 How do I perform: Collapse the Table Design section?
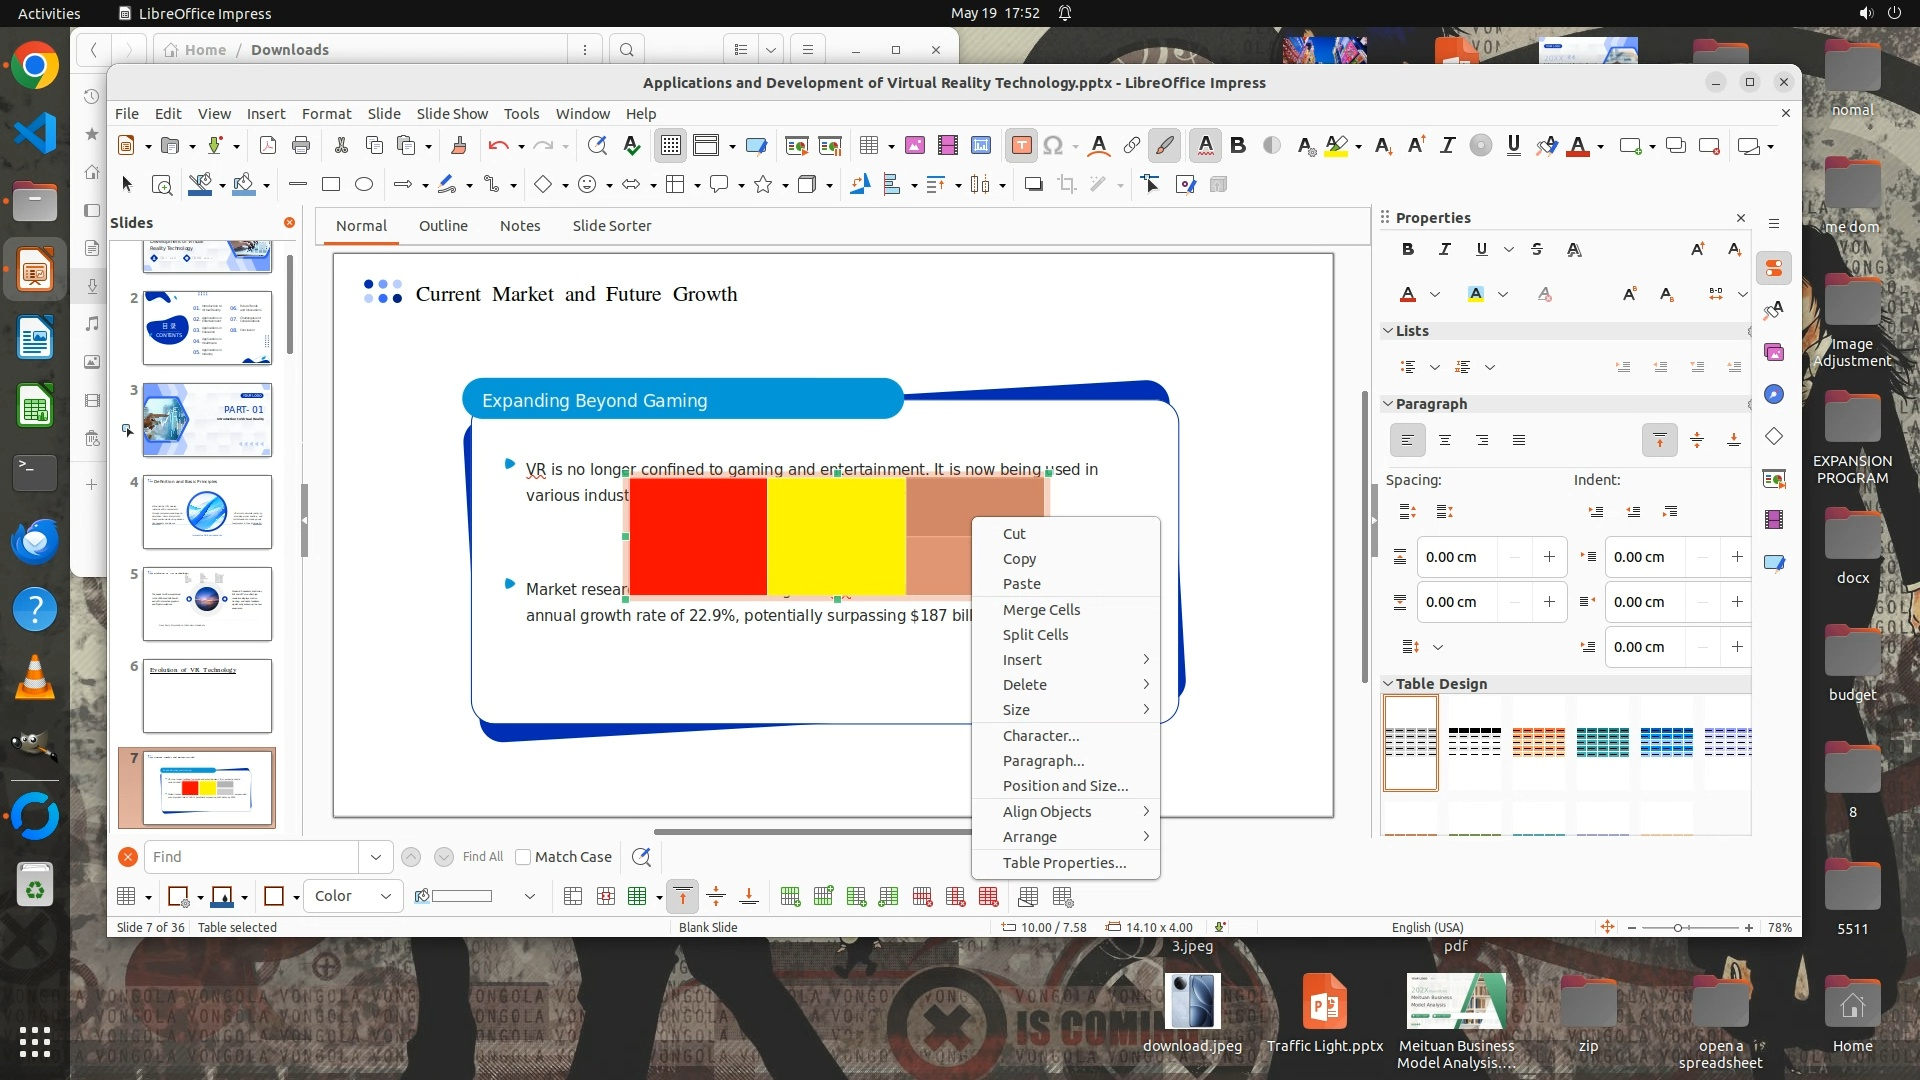click(x=1388, y=684)
